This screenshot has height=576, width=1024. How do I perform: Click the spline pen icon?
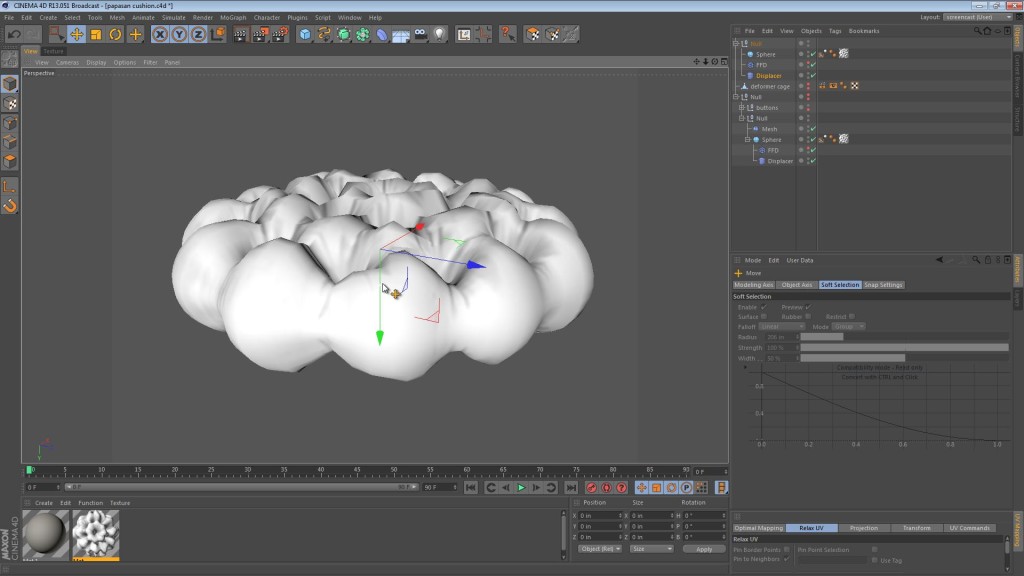[324, 34]
